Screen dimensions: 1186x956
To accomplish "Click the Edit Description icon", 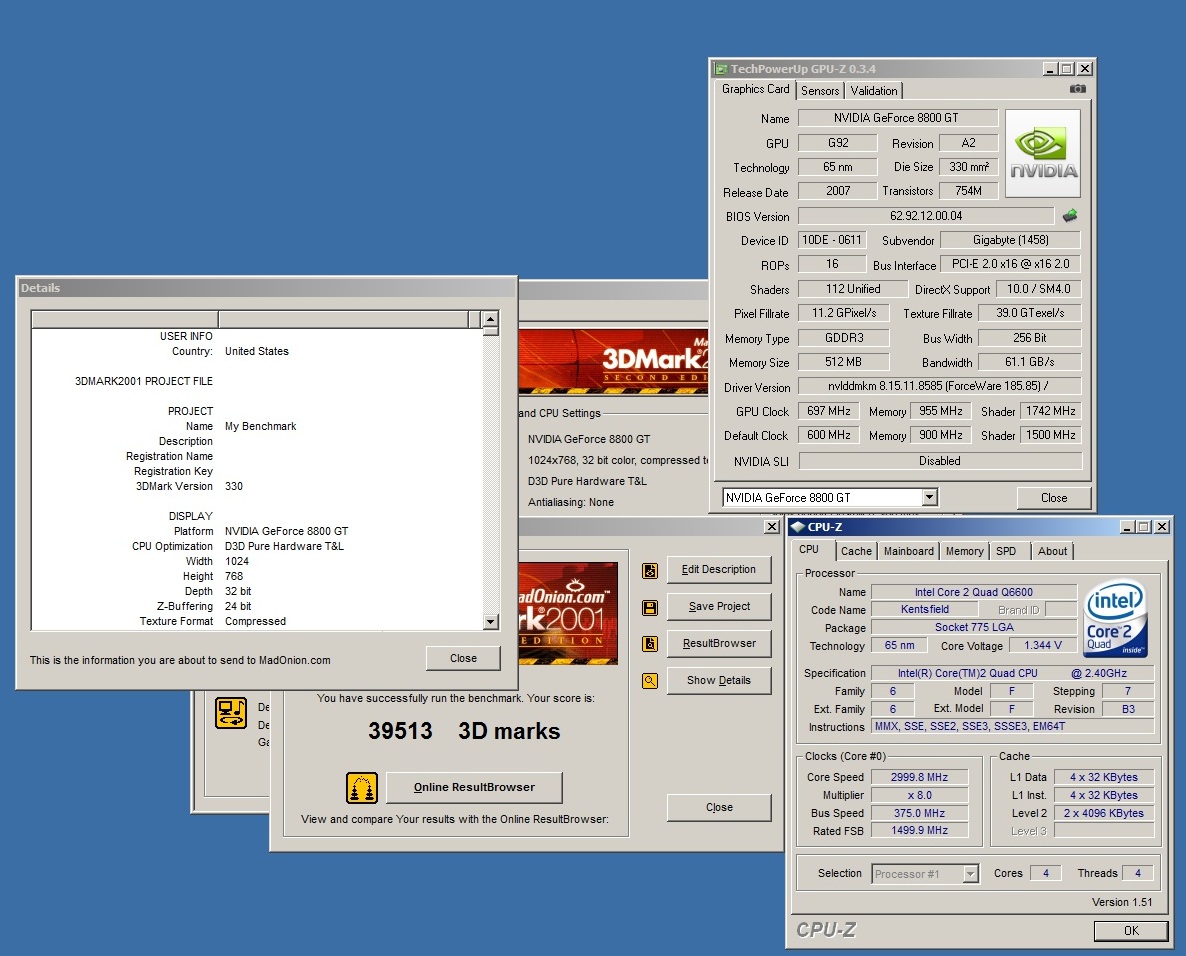I will tap(650, 571).
